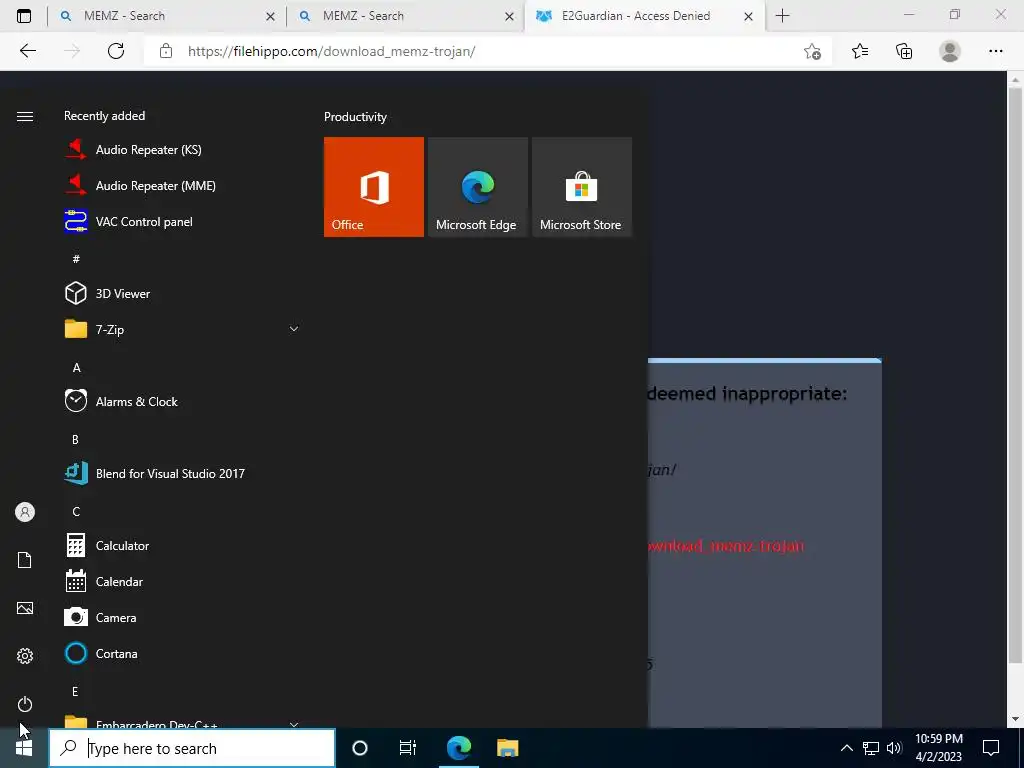Open the Office tile
This screenshot has height=768, width=1024.
(x=374, y=187)
